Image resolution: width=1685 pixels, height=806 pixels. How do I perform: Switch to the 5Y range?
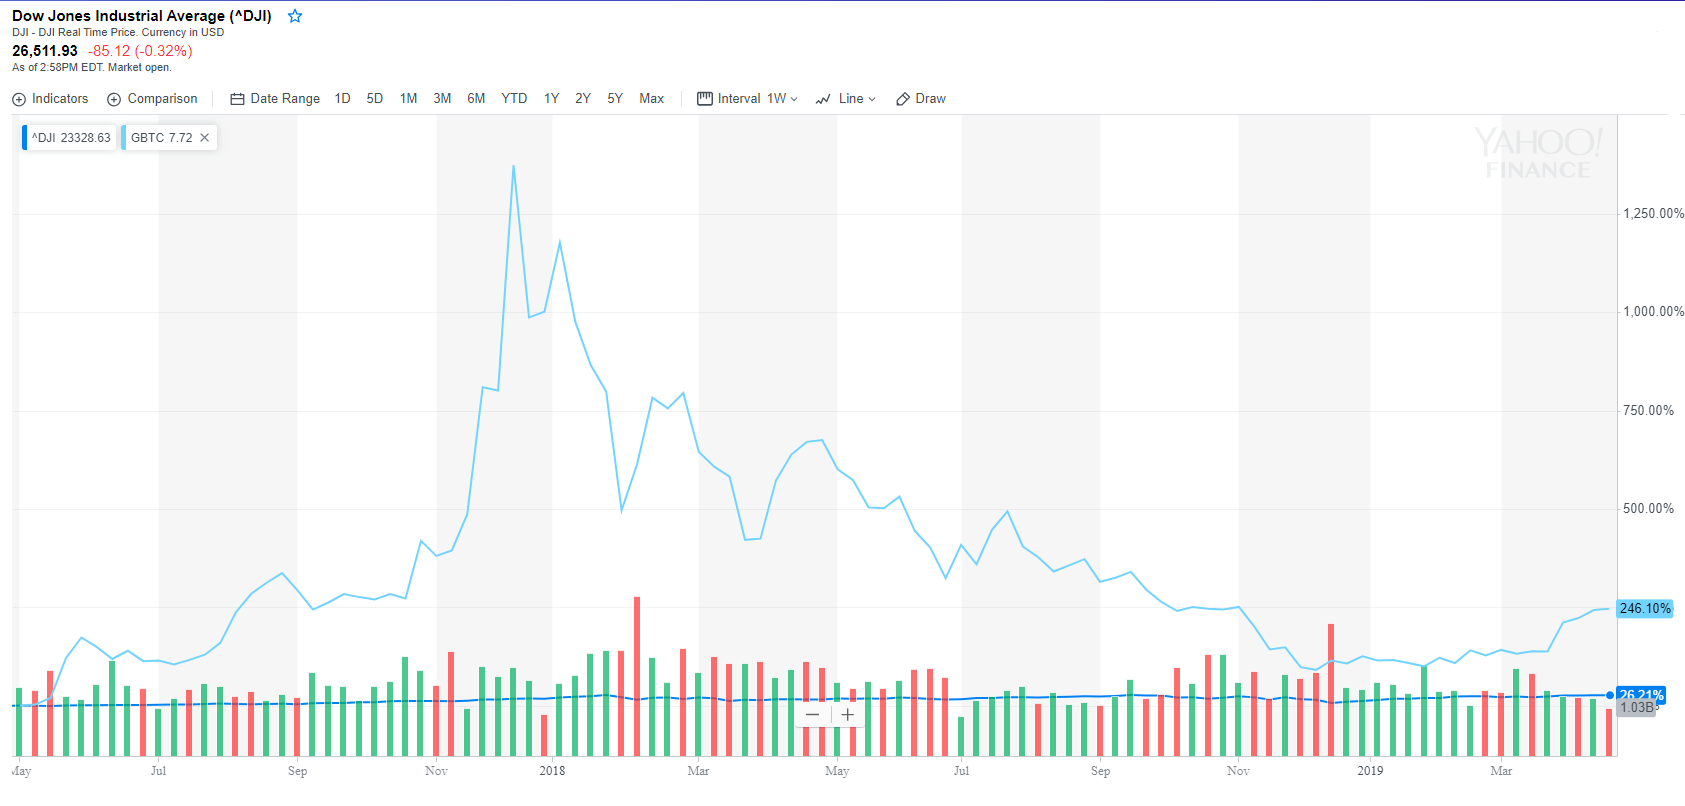click(615, 99)
